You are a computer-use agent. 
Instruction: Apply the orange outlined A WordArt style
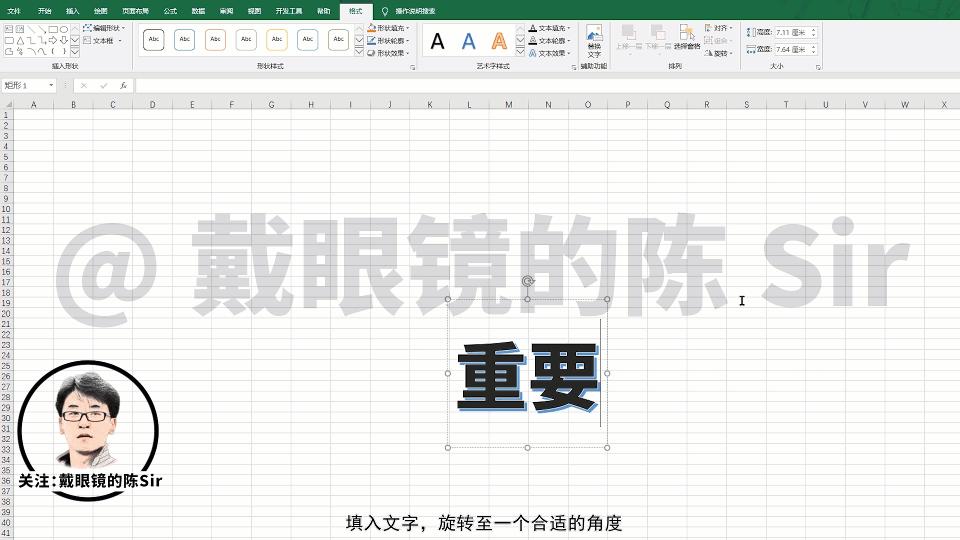pyautogui.click(x=499, y=41)
